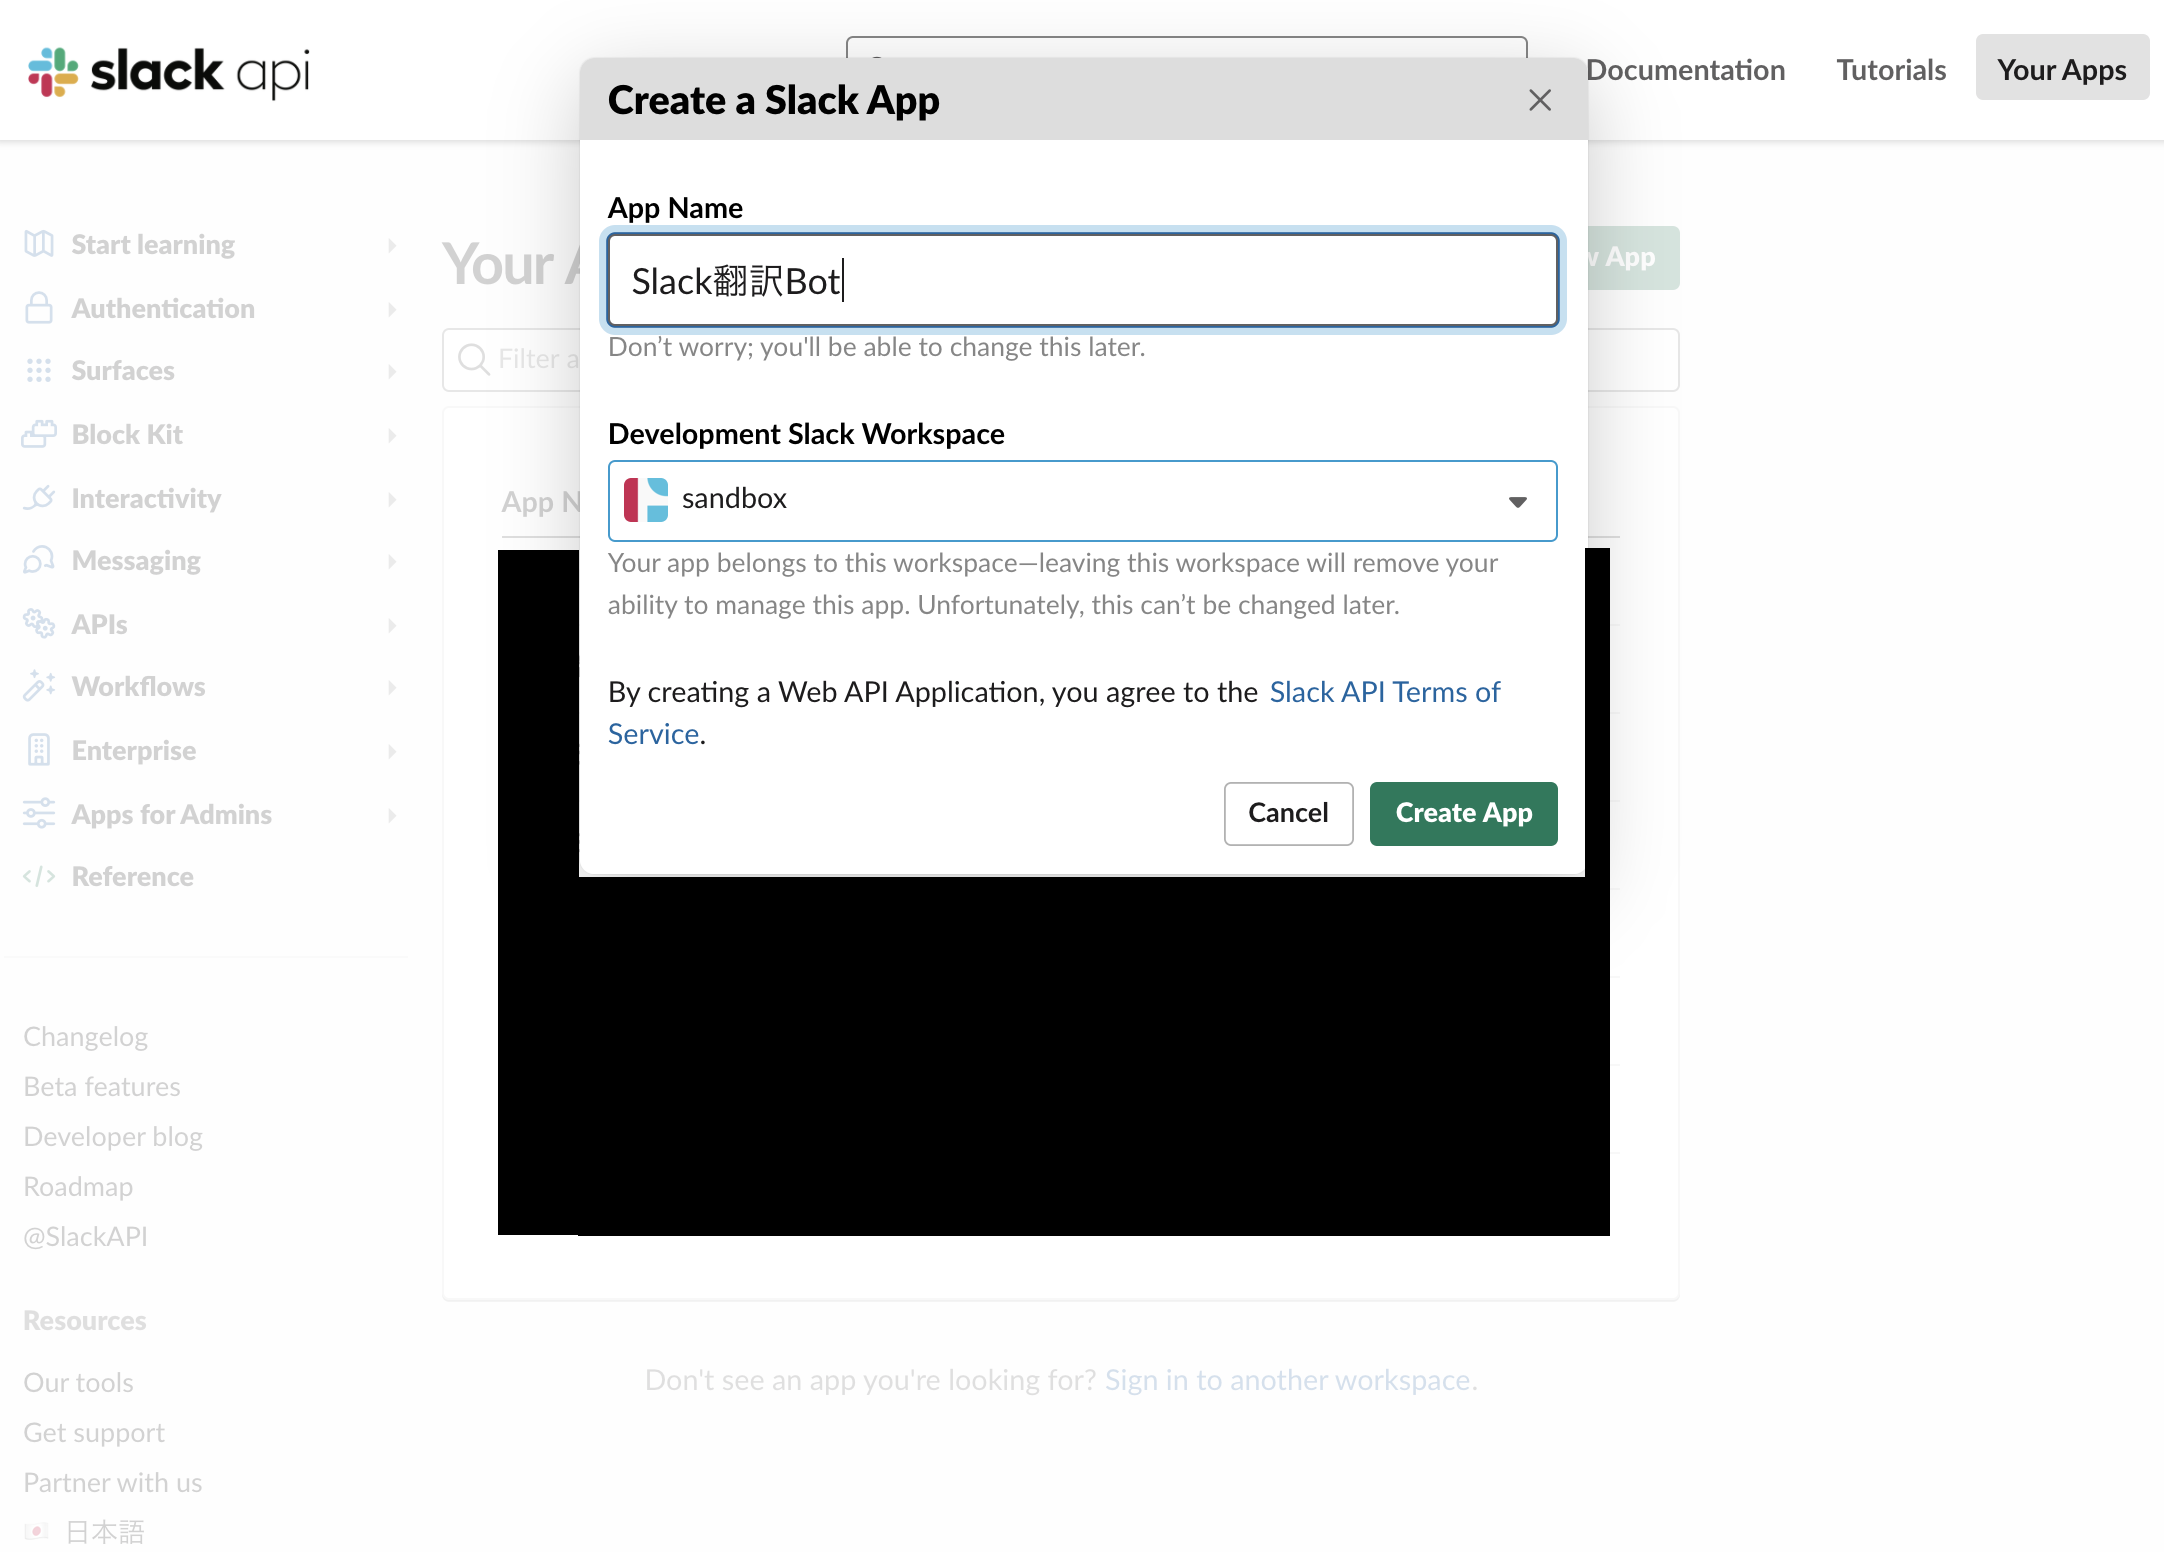
Task: Click the Cancel button
Action: coord(1288,813)
